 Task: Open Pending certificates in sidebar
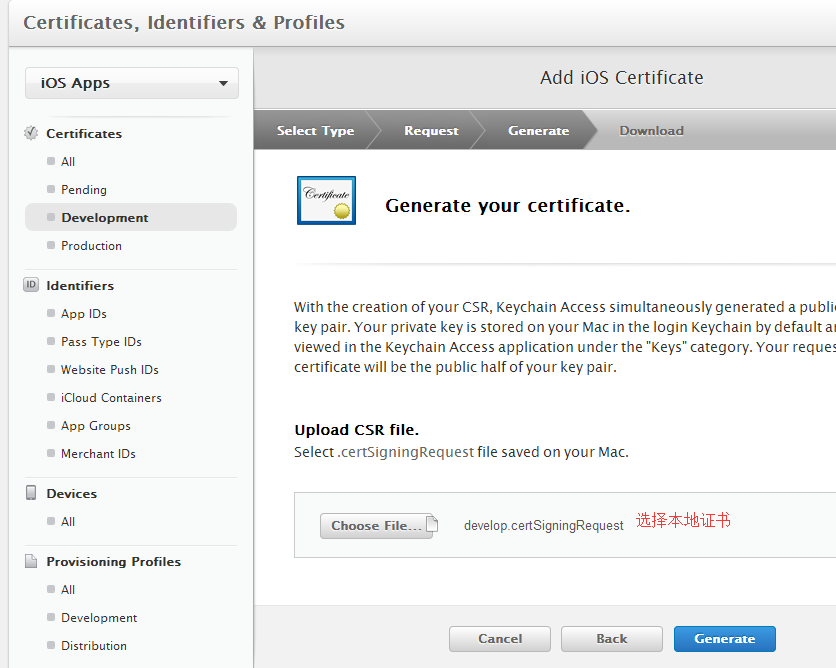pos(83,189)
